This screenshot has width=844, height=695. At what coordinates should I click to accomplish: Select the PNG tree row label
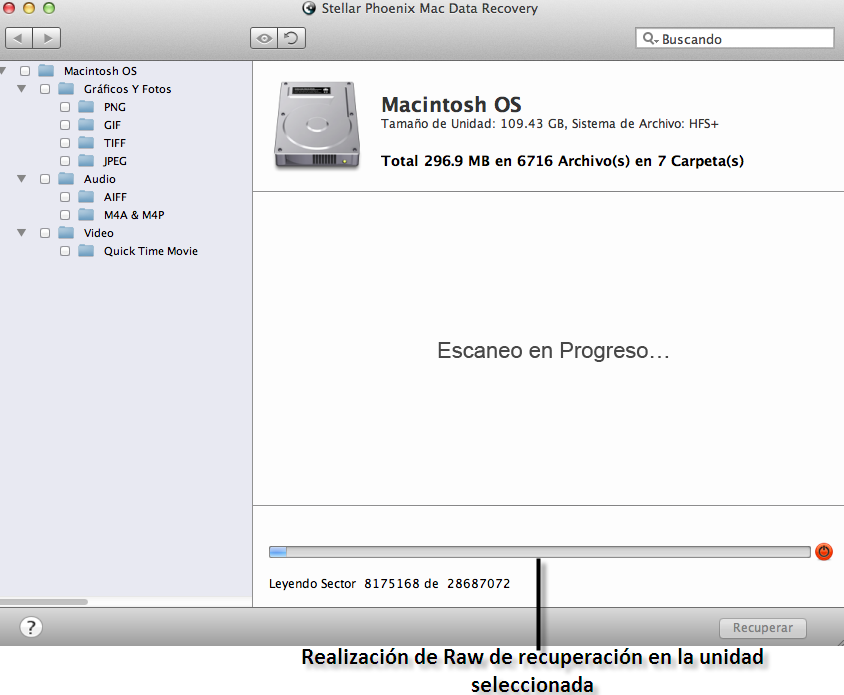point(115,107)
